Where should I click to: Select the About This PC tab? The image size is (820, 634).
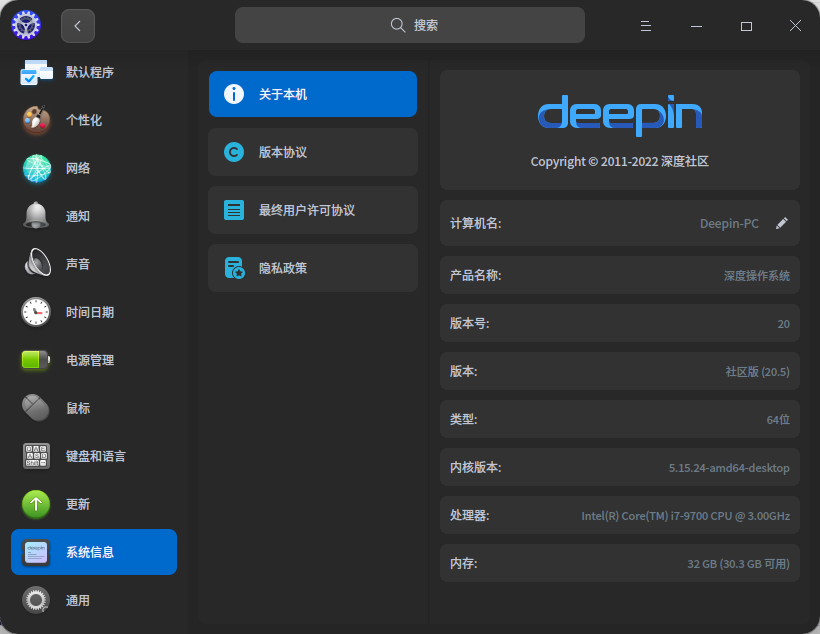pyautogui.click(x=313, y=94)
